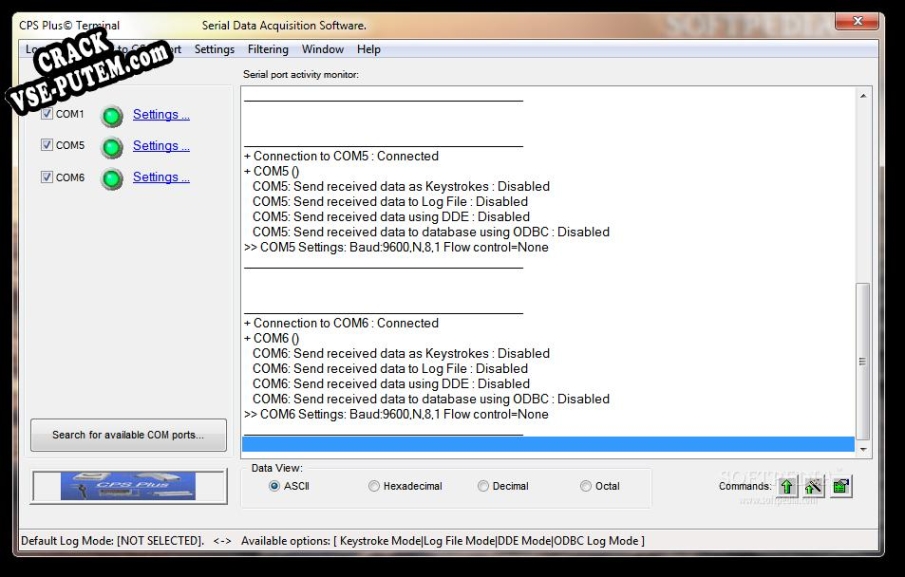Select the blue highlighted last monitor row
The height and width of the screenshot is (577, 905).
click(x=548, y=444)
